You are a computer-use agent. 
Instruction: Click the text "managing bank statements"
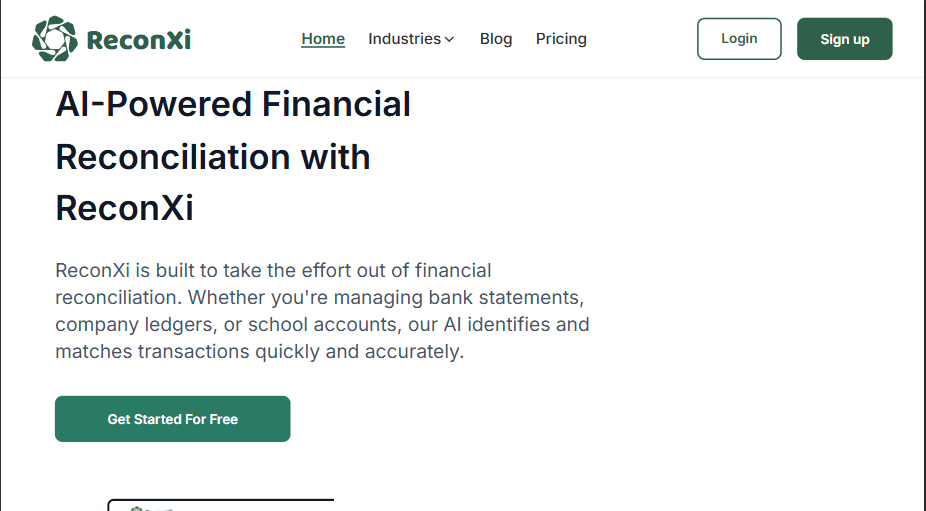coord(480,297)
